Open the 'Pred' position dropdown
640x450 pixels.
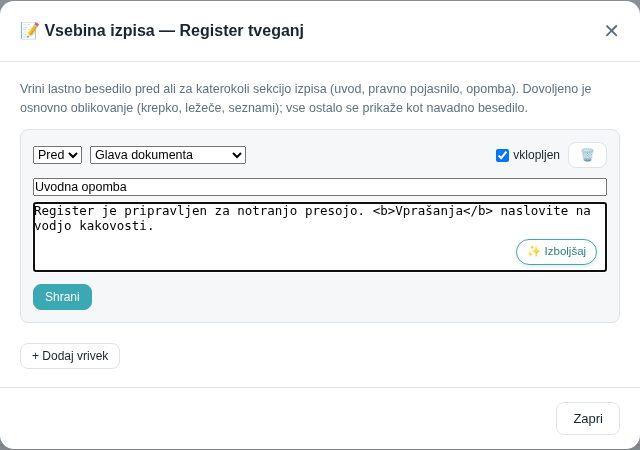58,155
